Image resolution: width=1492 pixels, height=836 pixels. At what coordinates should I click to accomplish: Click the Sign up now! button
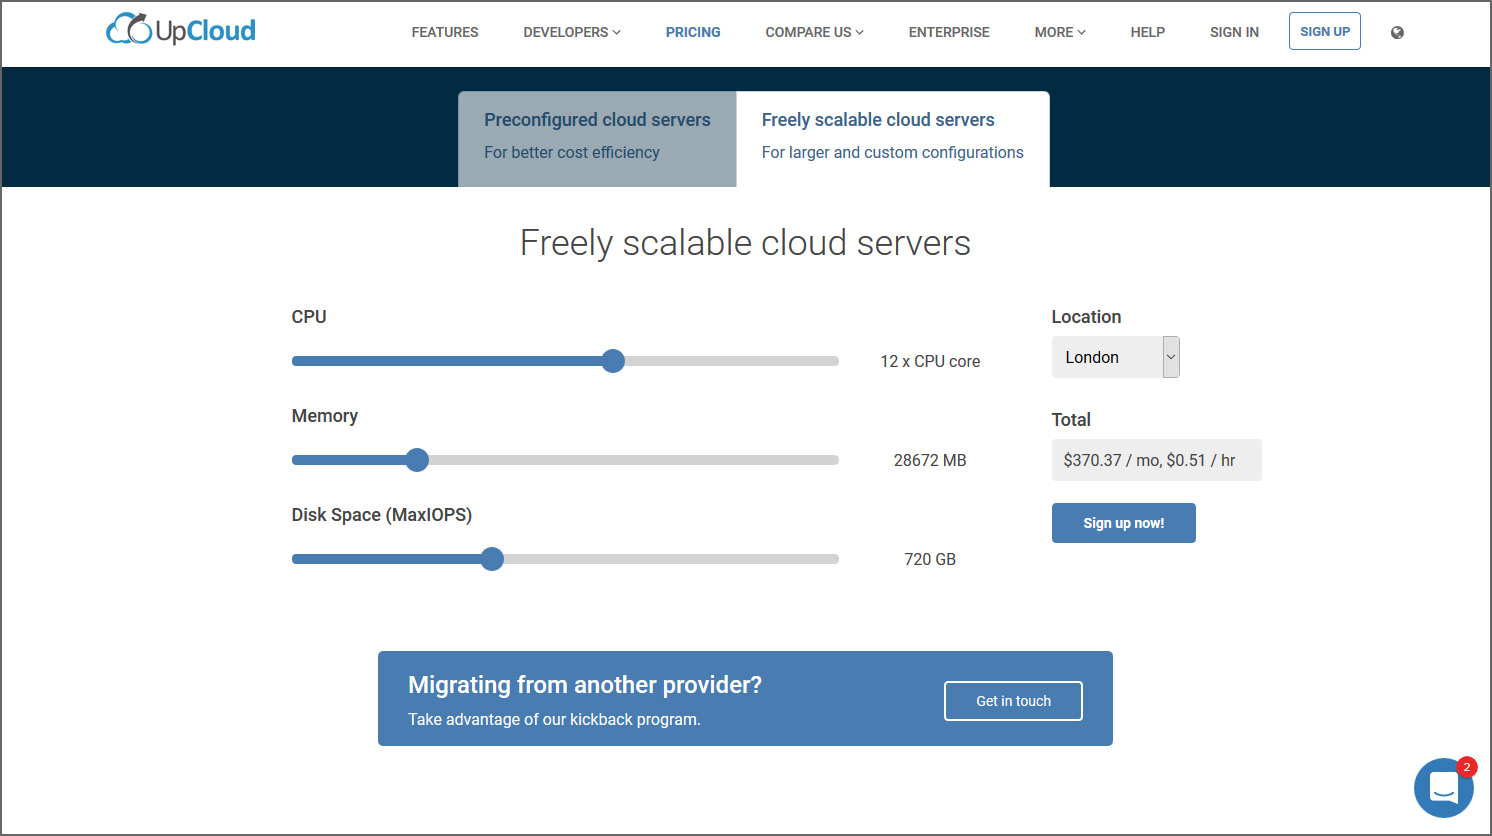click(1124, 523)
